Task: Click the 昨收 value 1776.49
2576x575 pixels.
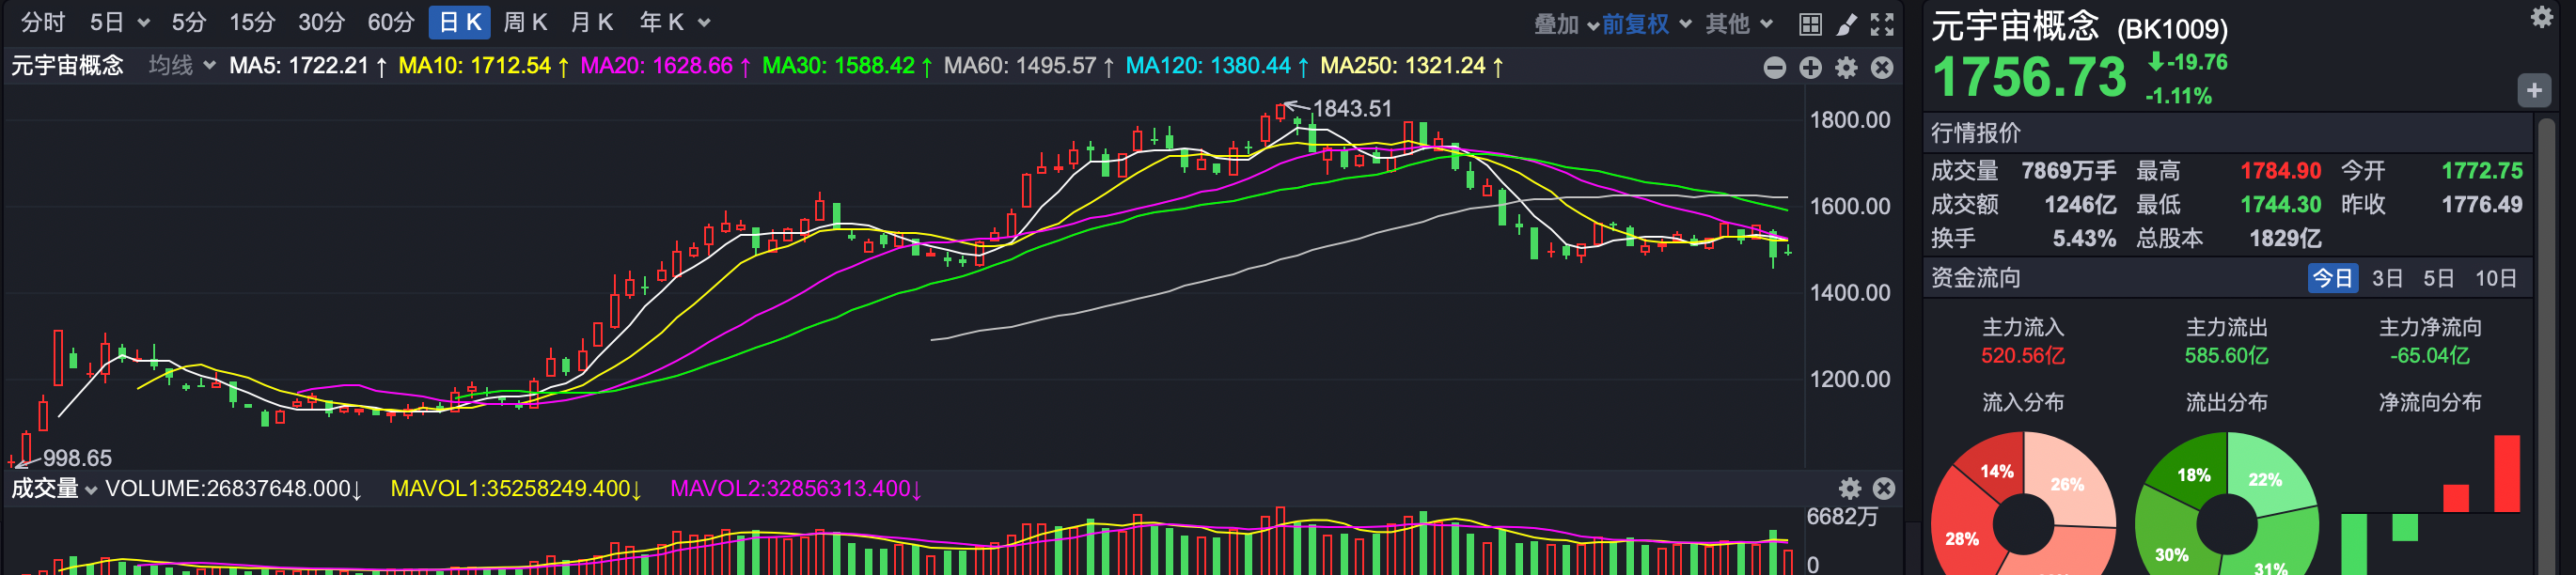Action: pos(2482,205)
